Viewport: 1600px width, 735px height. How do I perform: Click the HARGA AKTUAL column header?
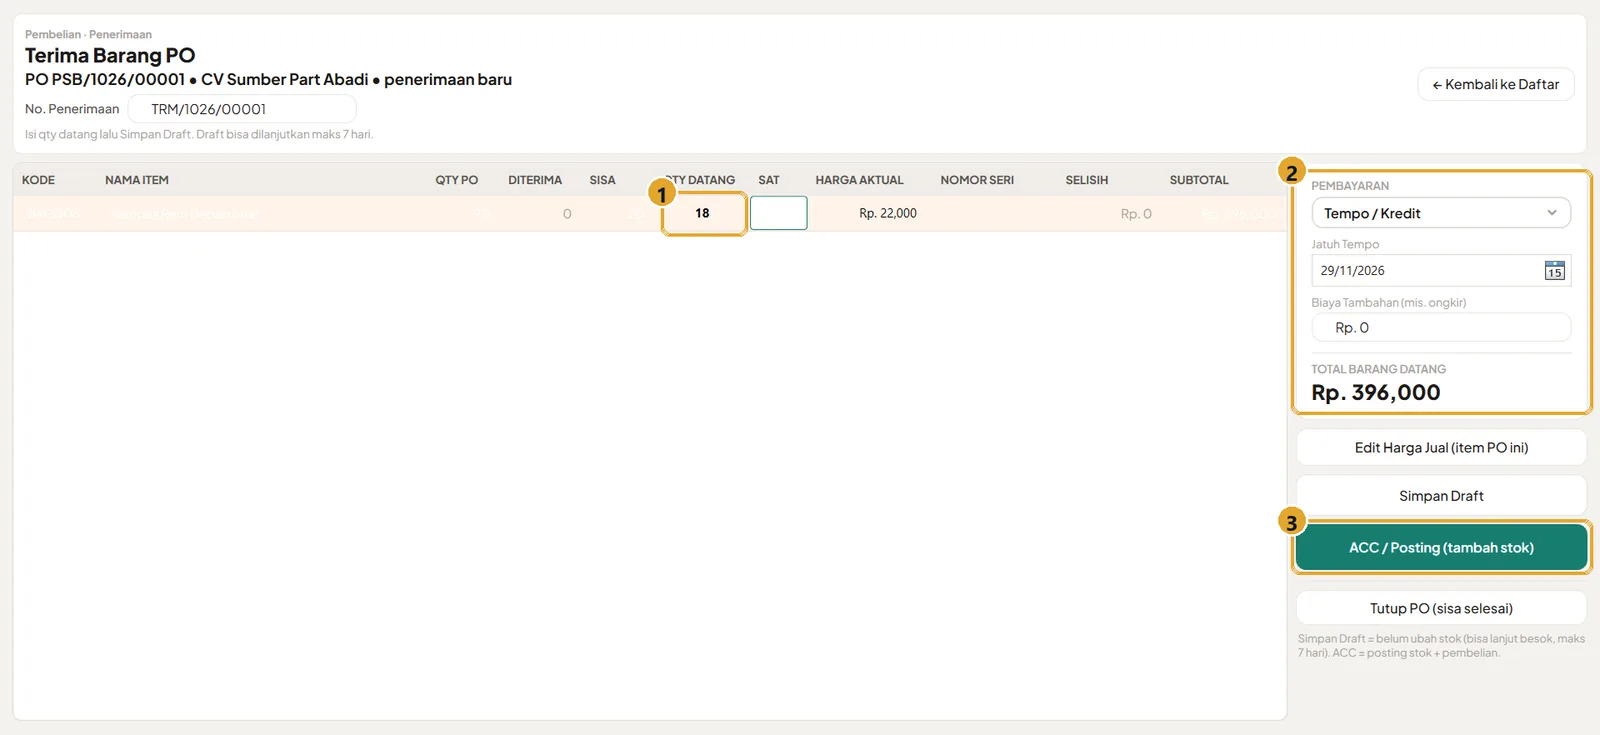pos(859,180)
